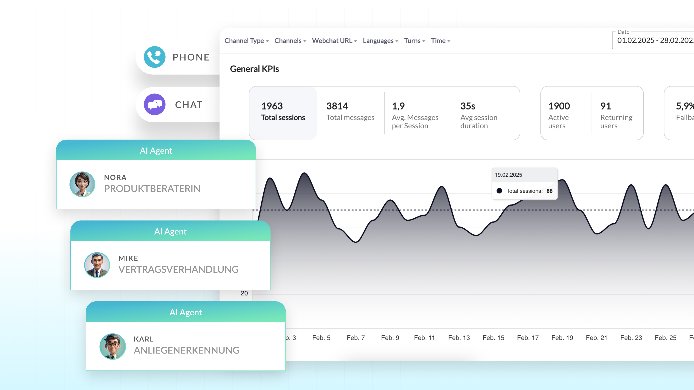Click the purple chat bubble icon

[x=154, y=104]
